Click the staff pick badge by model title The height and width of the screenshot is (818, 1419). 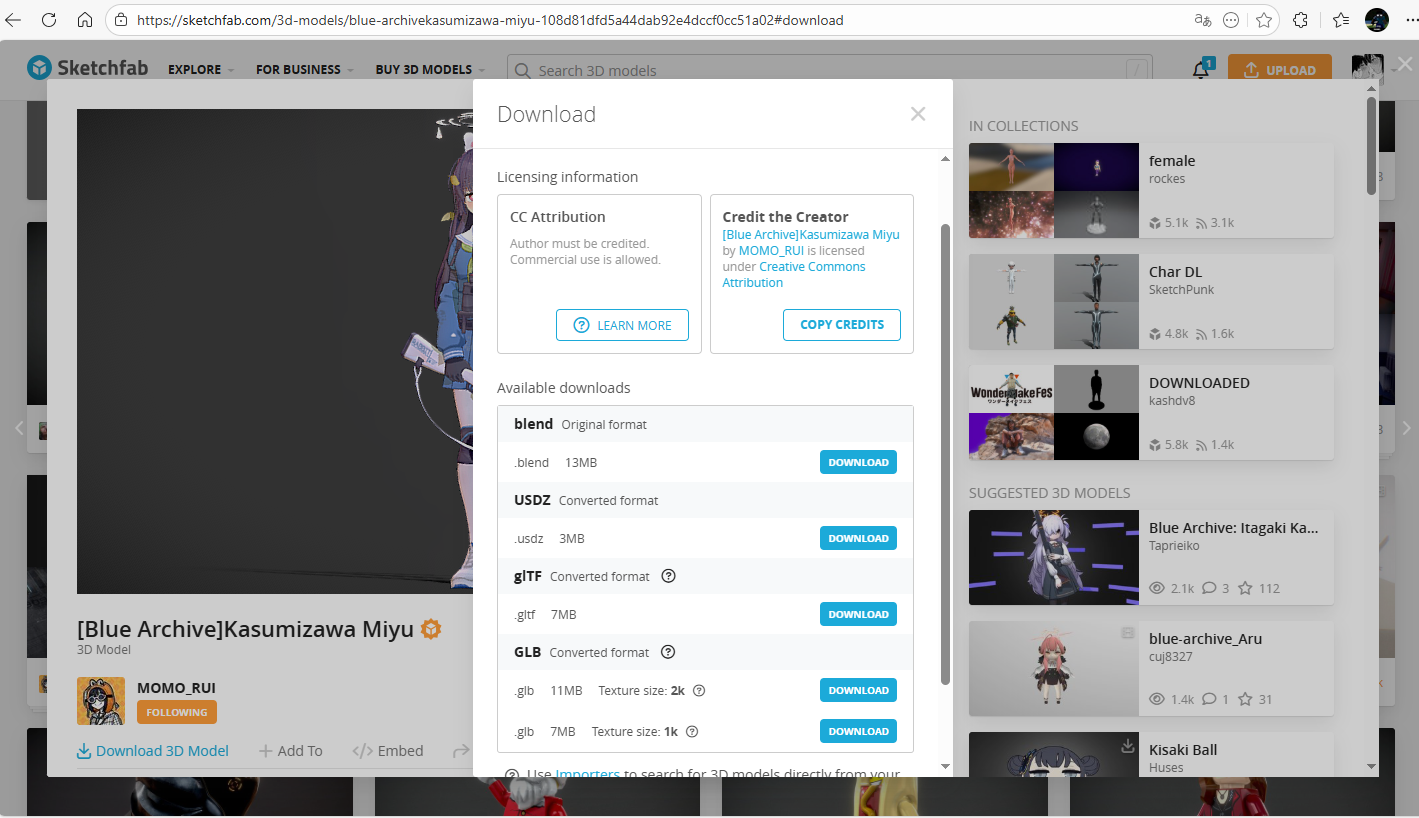point(431,629)
